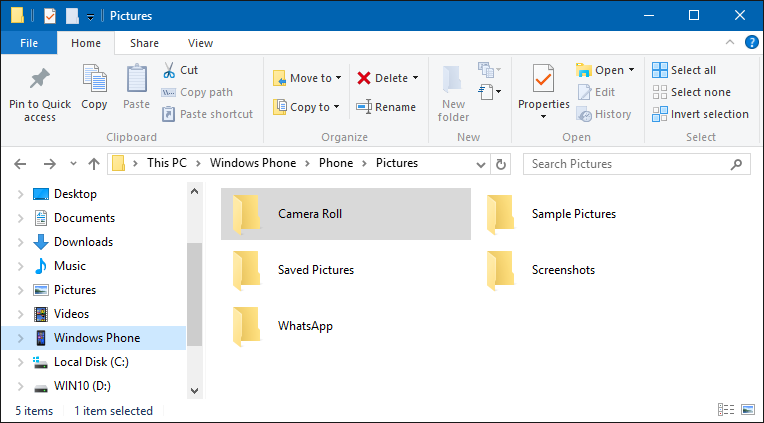Viewport: 764px width, 423px height.
Task: Open address bar history dropdown
Action: coord(481,164)
